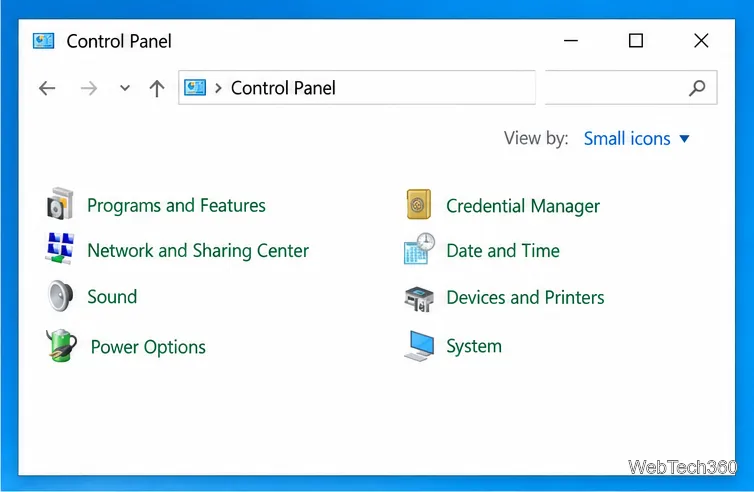Click the Control Panel icon in address bar

tap(195, 88)
